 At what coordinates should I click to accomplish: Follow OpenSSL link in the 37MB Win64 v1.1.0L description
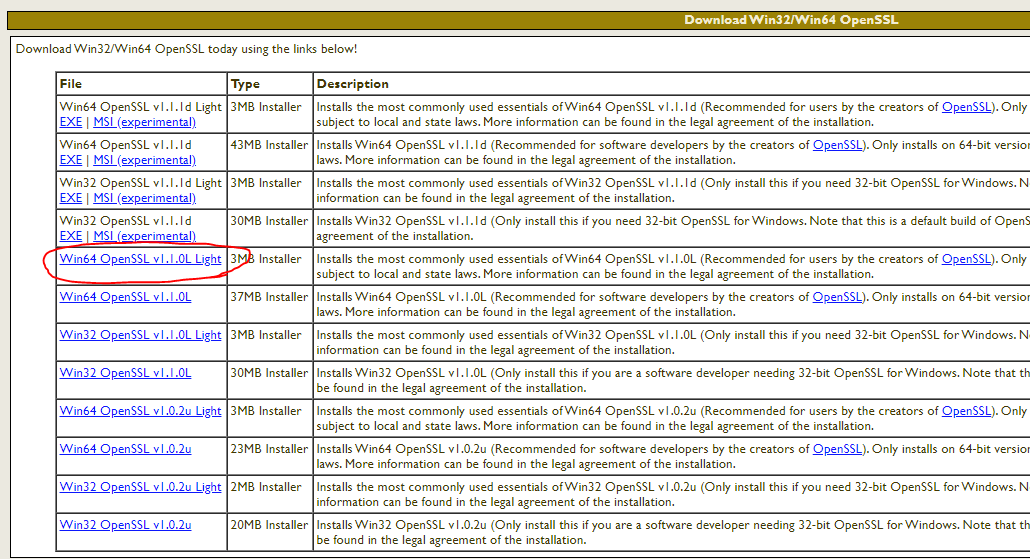[838, 297]
